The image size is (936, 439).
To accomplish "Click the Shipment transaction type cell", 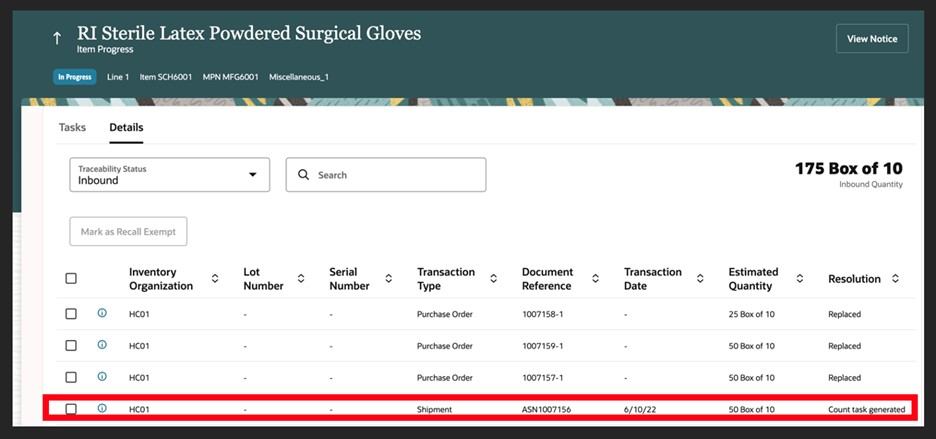I will (x=435, y=410).
